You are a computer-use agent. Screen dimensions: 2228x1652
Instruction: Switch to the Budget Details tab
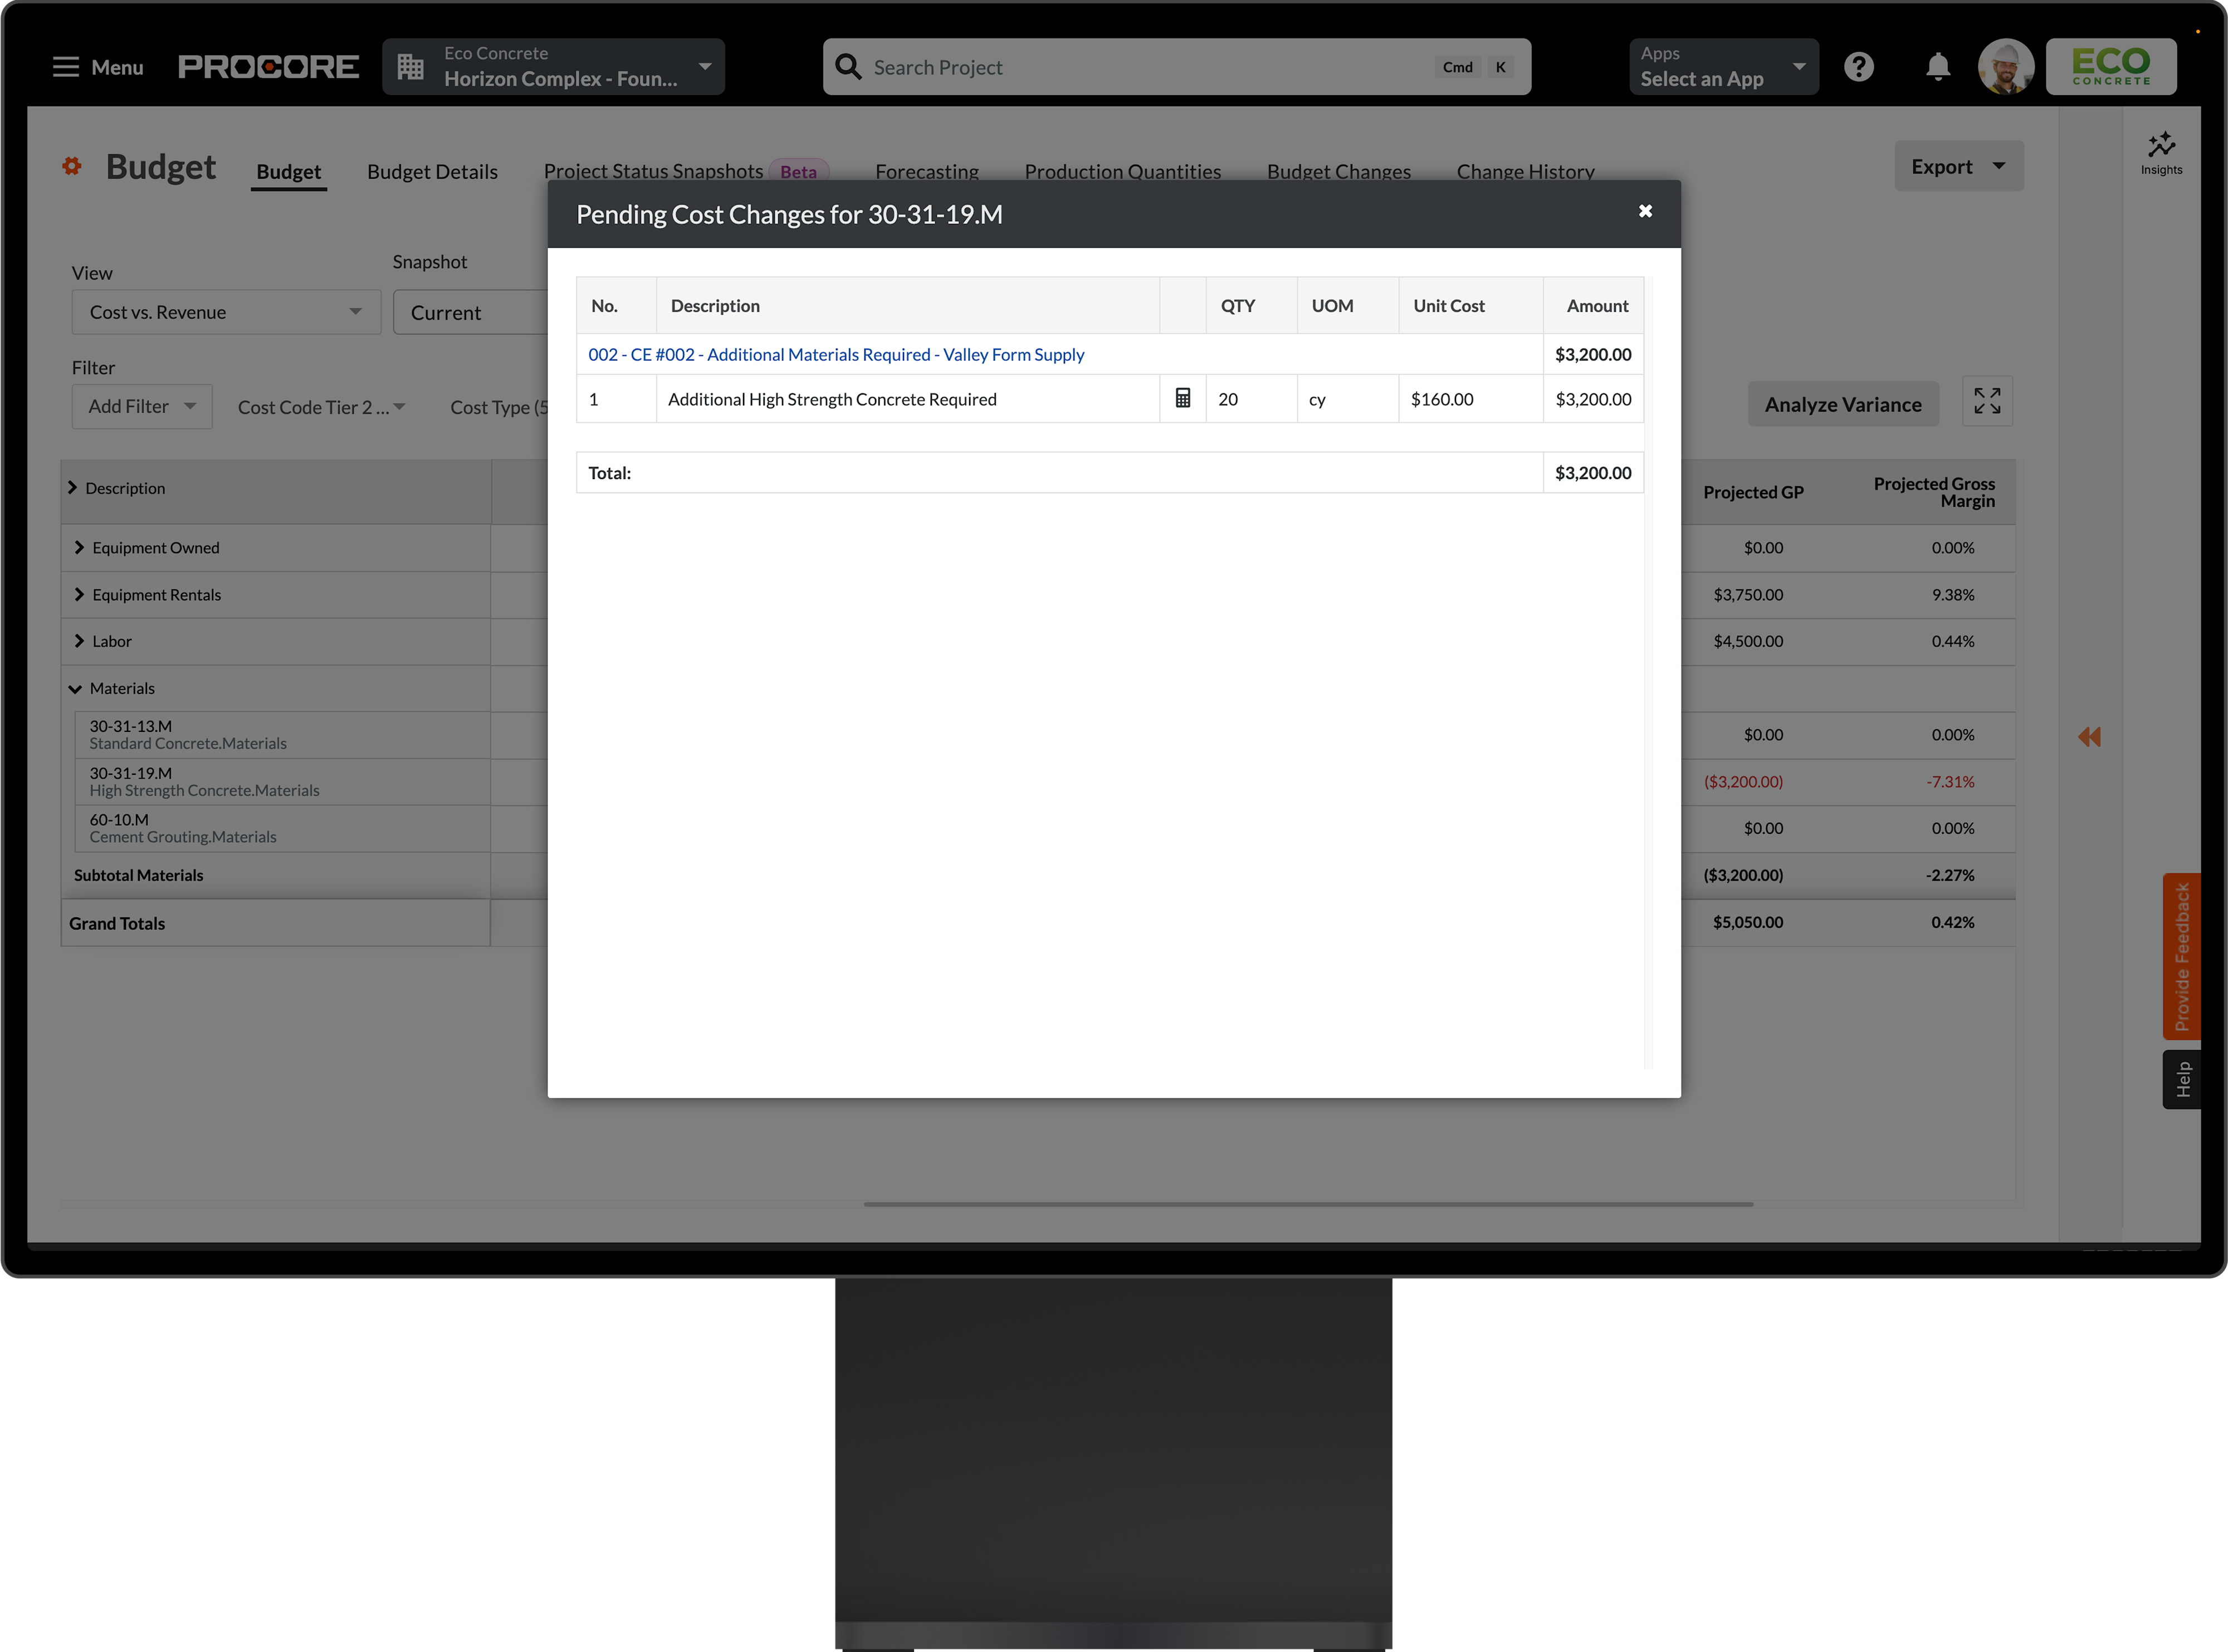(432, 171)
